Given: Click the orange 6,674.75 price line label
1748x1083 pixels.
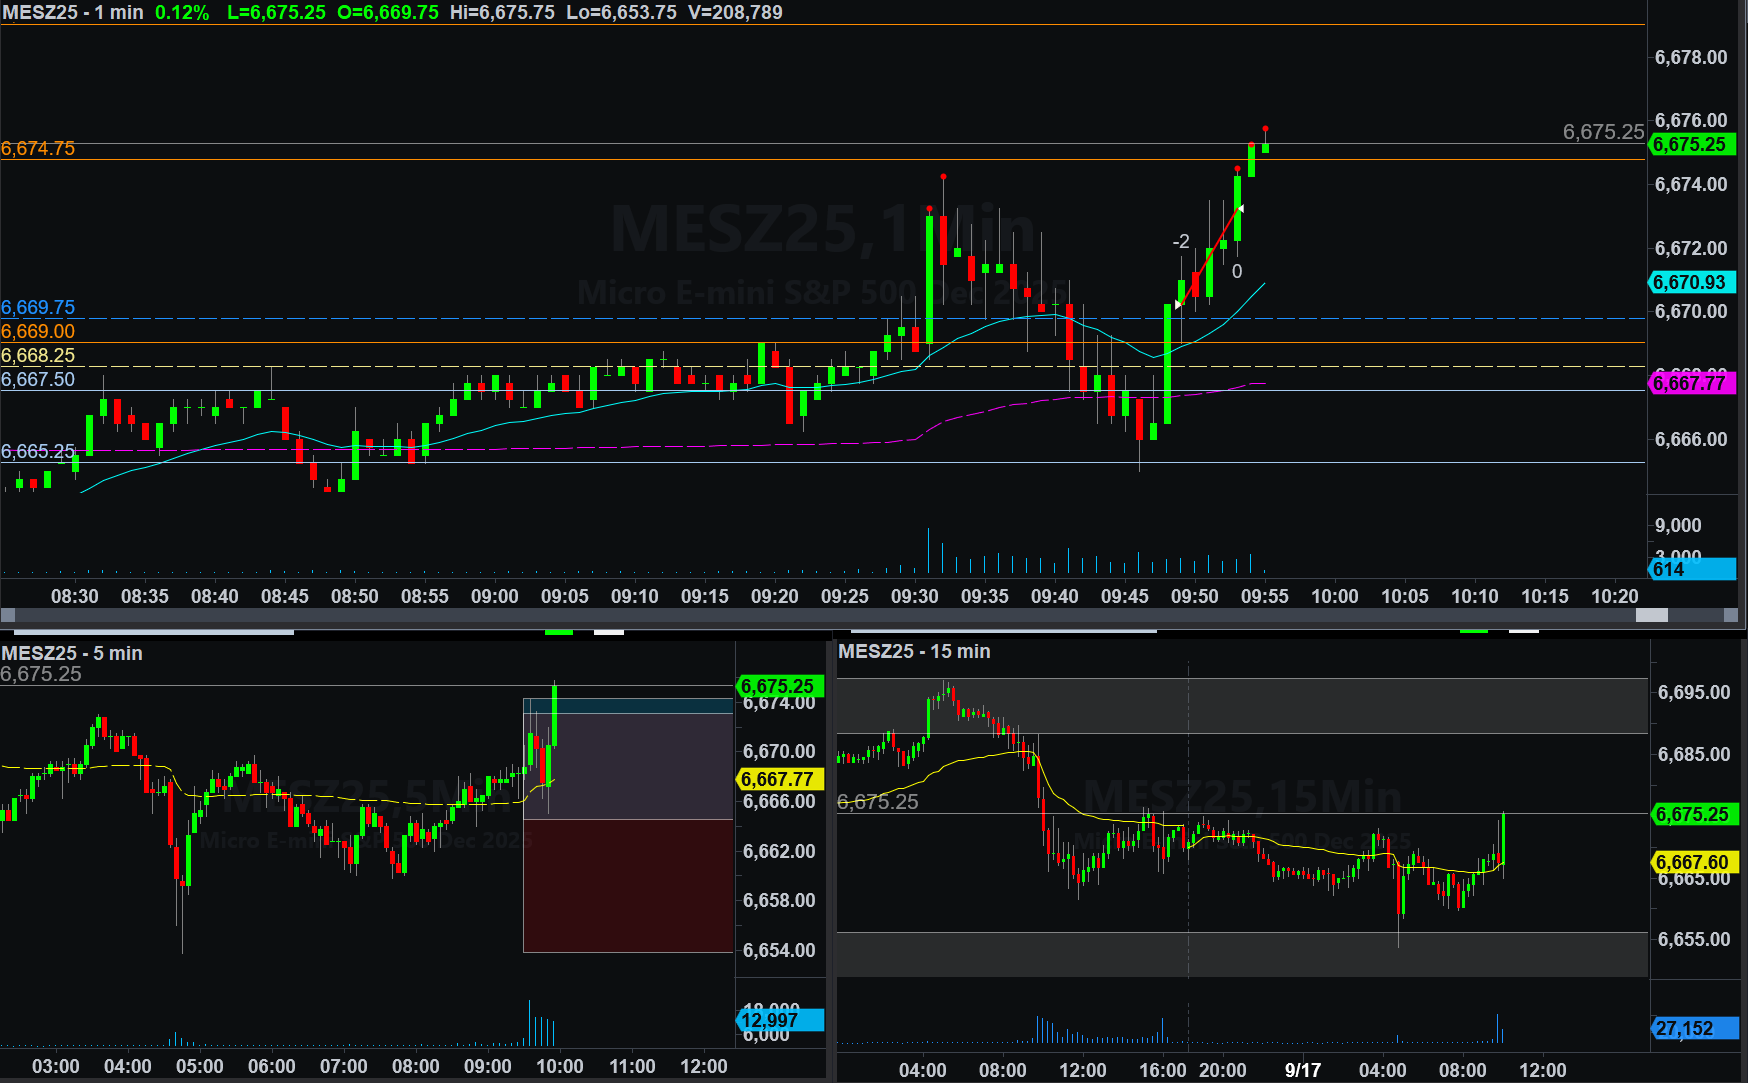Looking at the screenshot, I should [38, 149].
